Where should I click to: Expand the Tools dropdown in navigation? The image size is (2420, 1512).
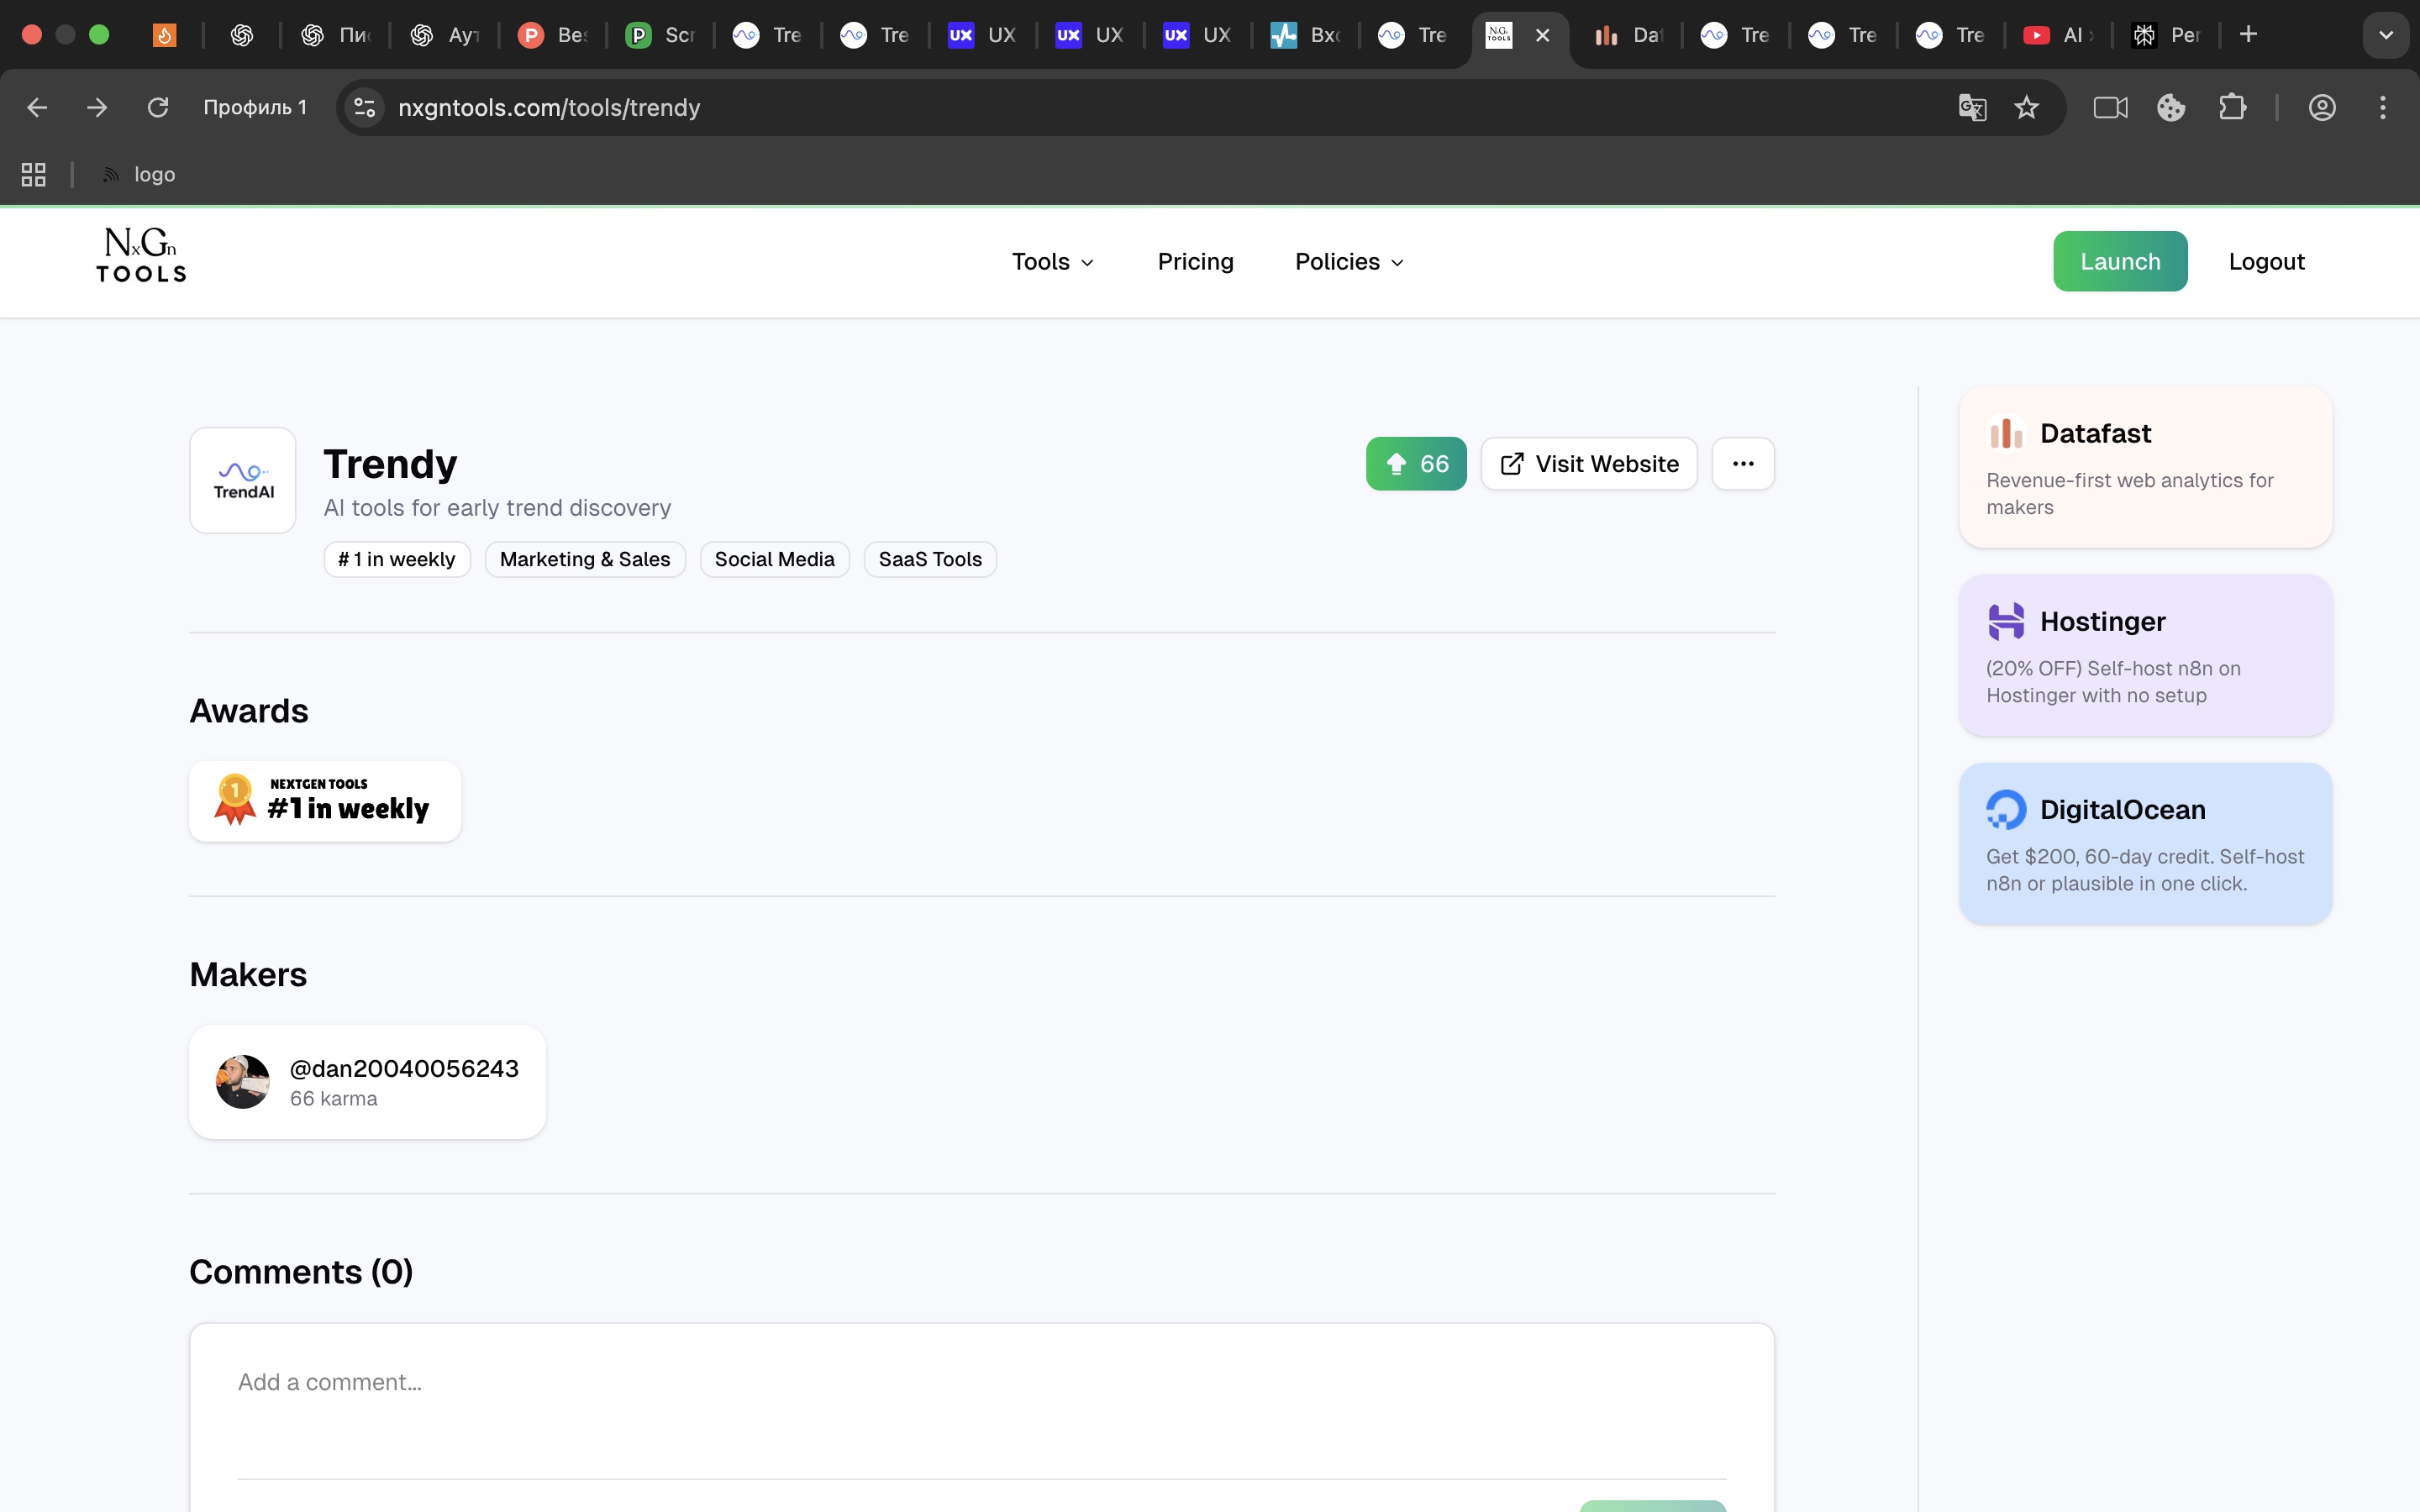(1052, 262)
